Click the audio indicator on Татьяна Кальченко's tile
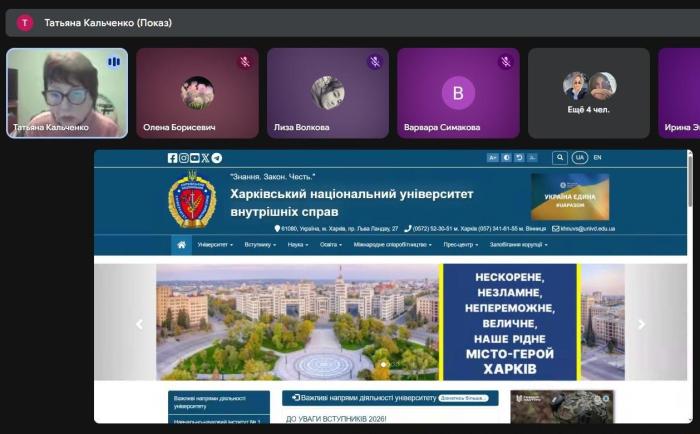The width and height of the screenshot is (700, 434). pyautogui.click(x=114, y=62)
